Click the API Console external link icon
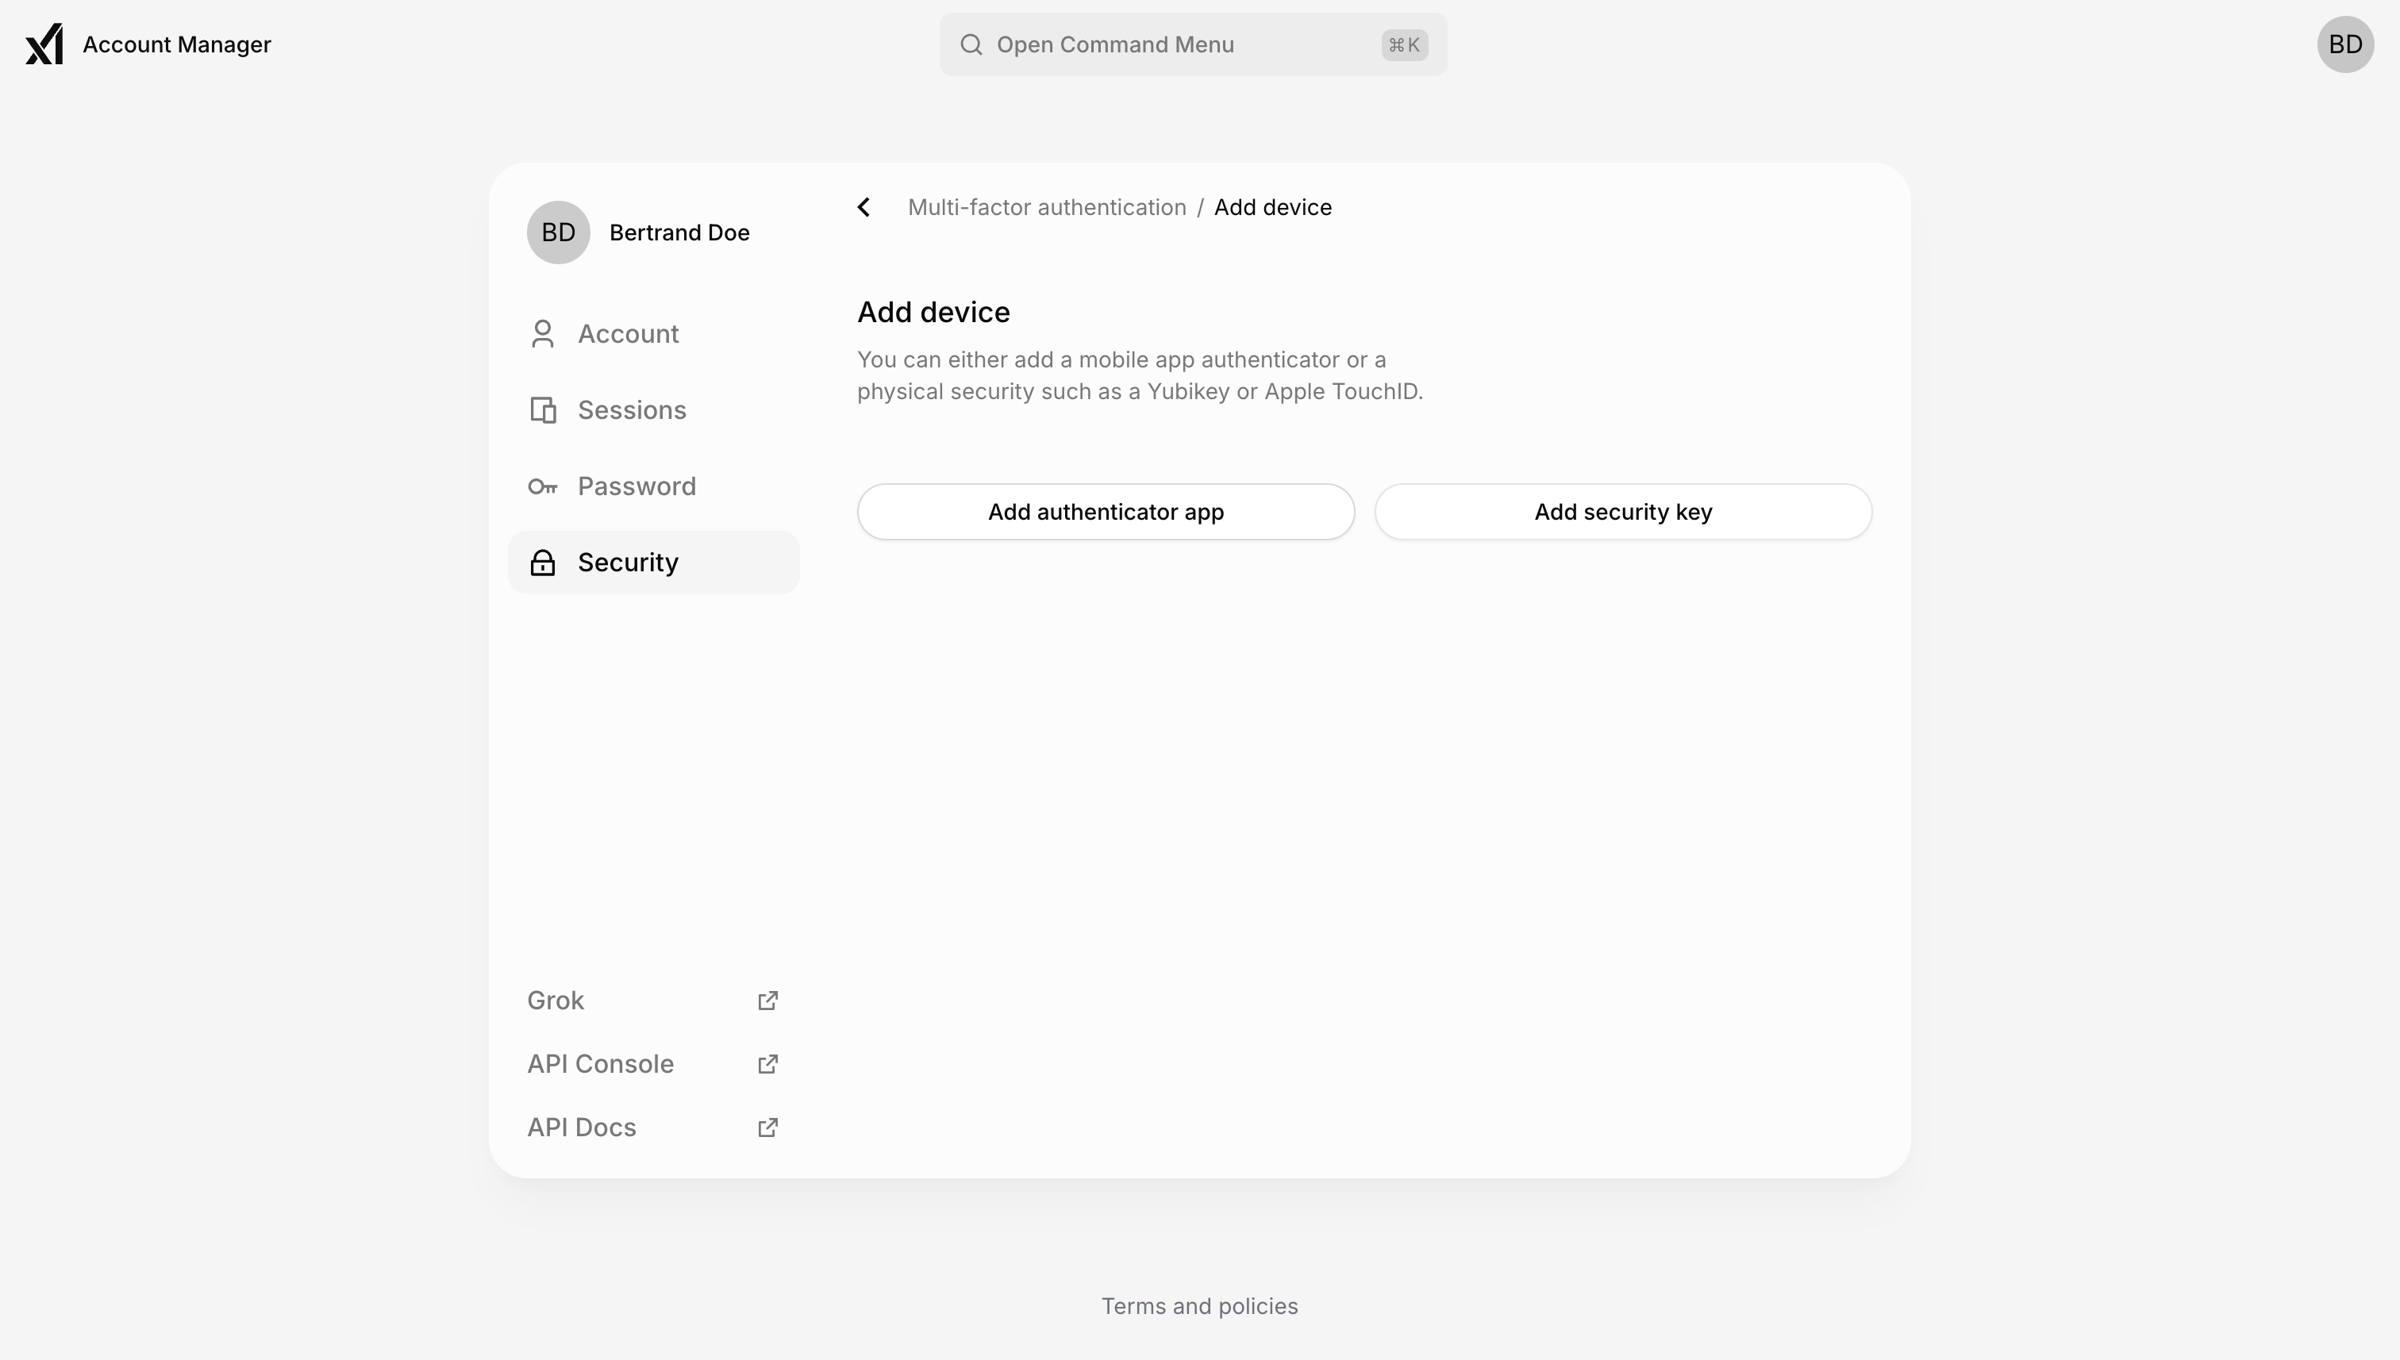The width and height of the screenshot is (2400, 1360). click(767, 1064)
